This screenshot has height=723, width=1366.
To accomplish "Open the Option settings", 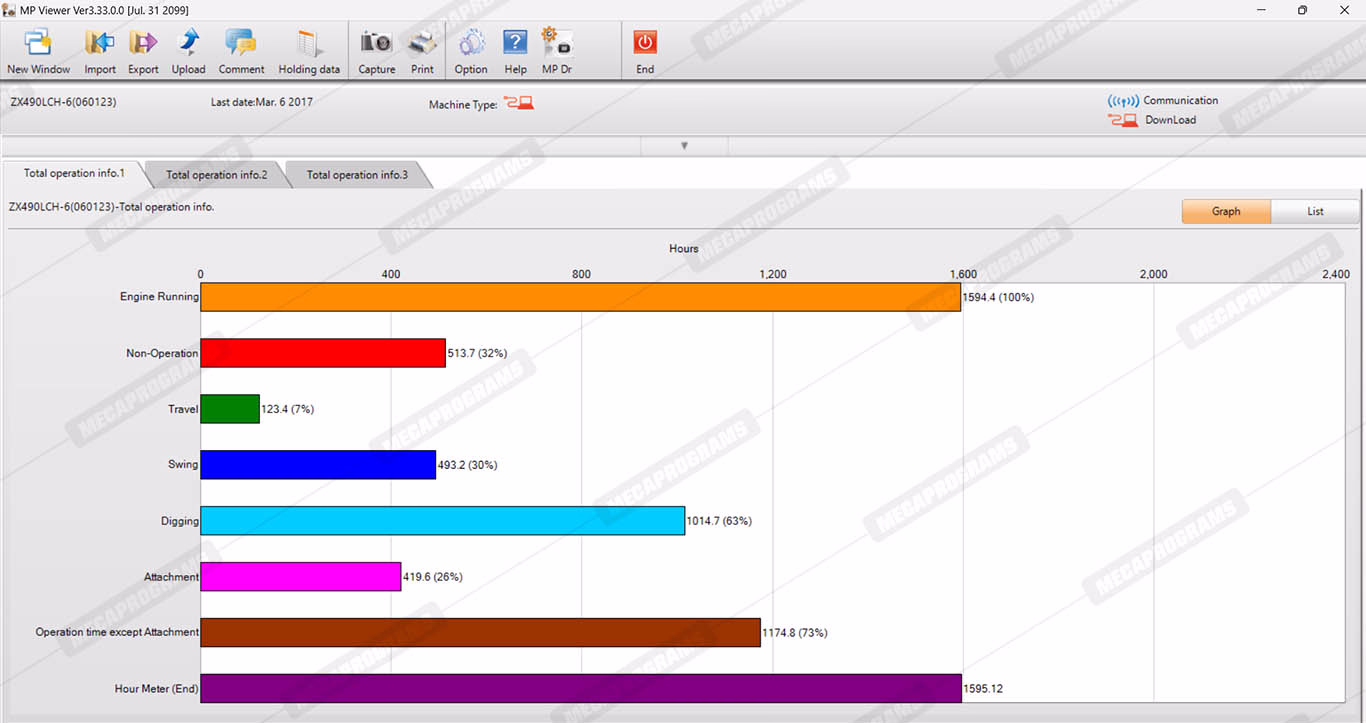I will pyautogui.click(x=471, y=51).
